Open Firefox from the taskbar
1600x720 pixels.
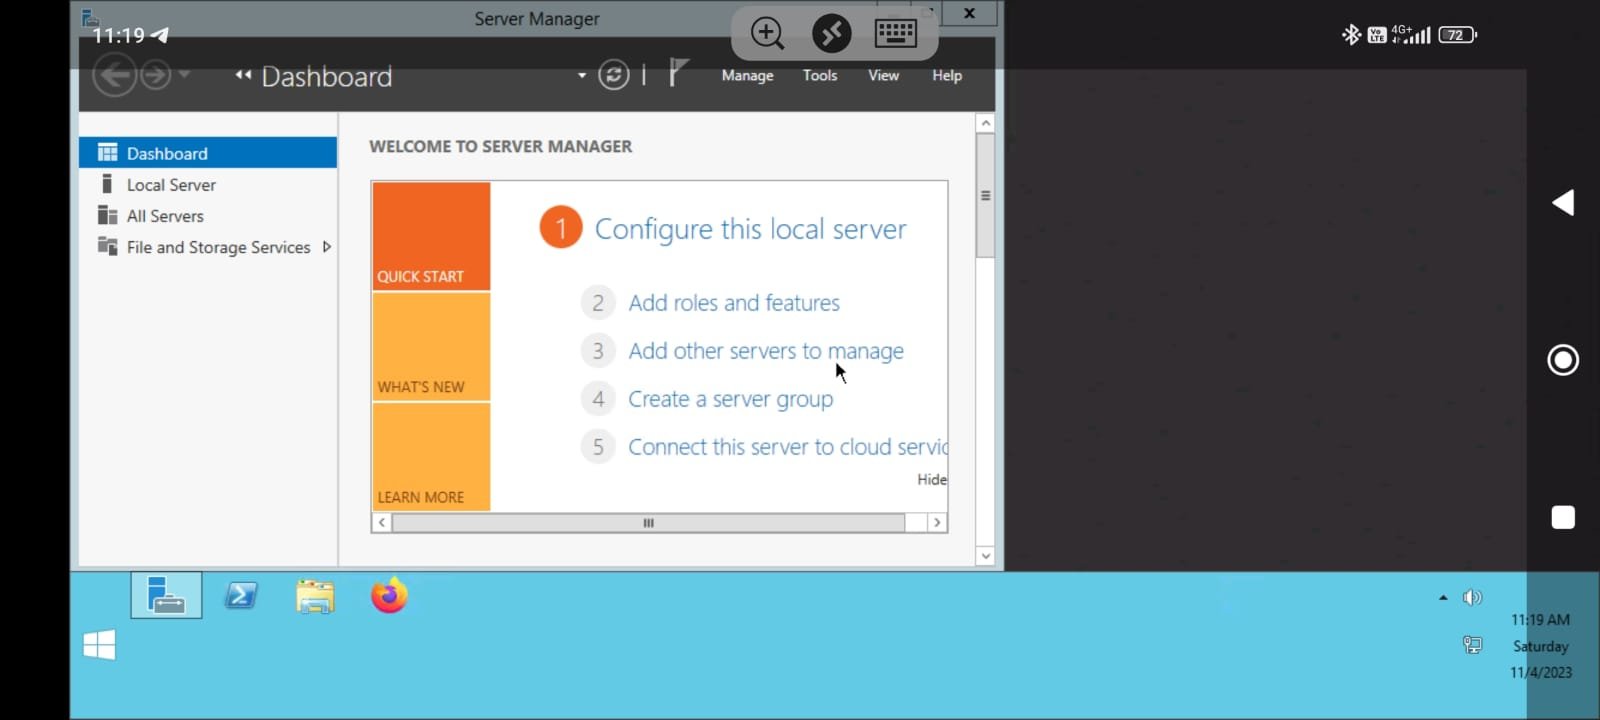coord(389,596)
